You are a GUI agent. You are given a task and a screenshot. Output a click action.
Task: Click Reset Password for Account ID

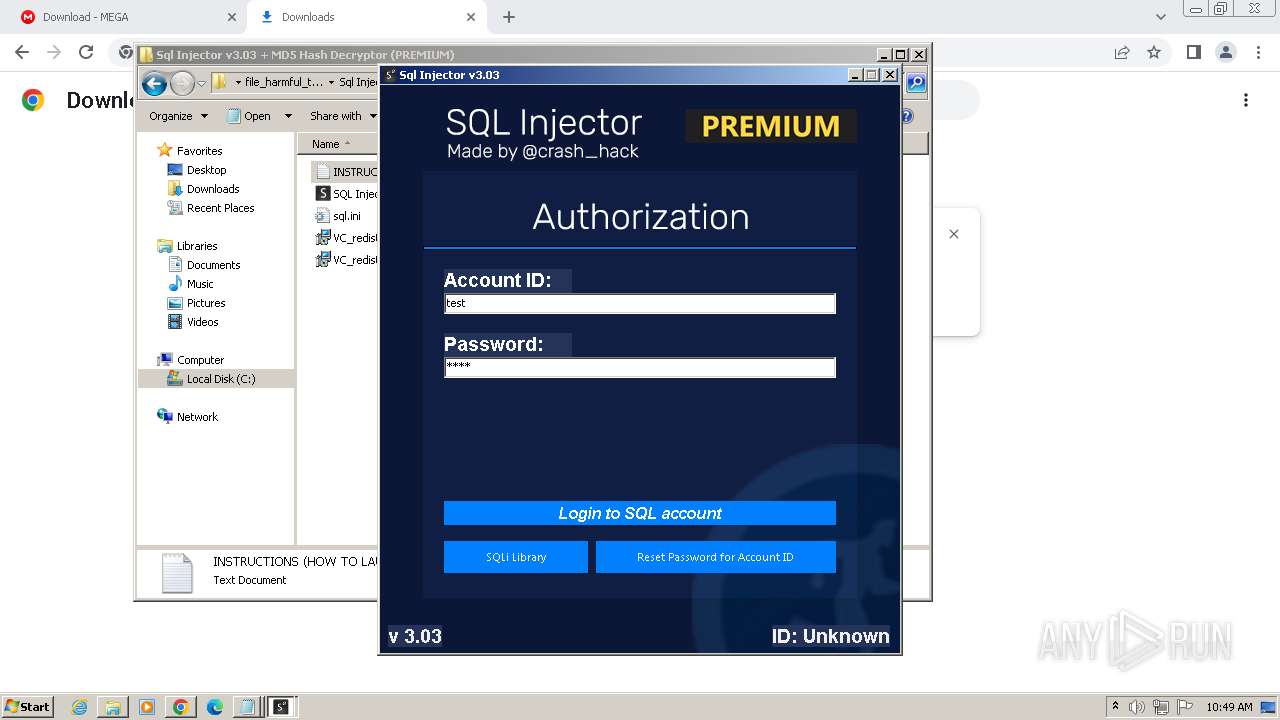click(x=716, y=557)
